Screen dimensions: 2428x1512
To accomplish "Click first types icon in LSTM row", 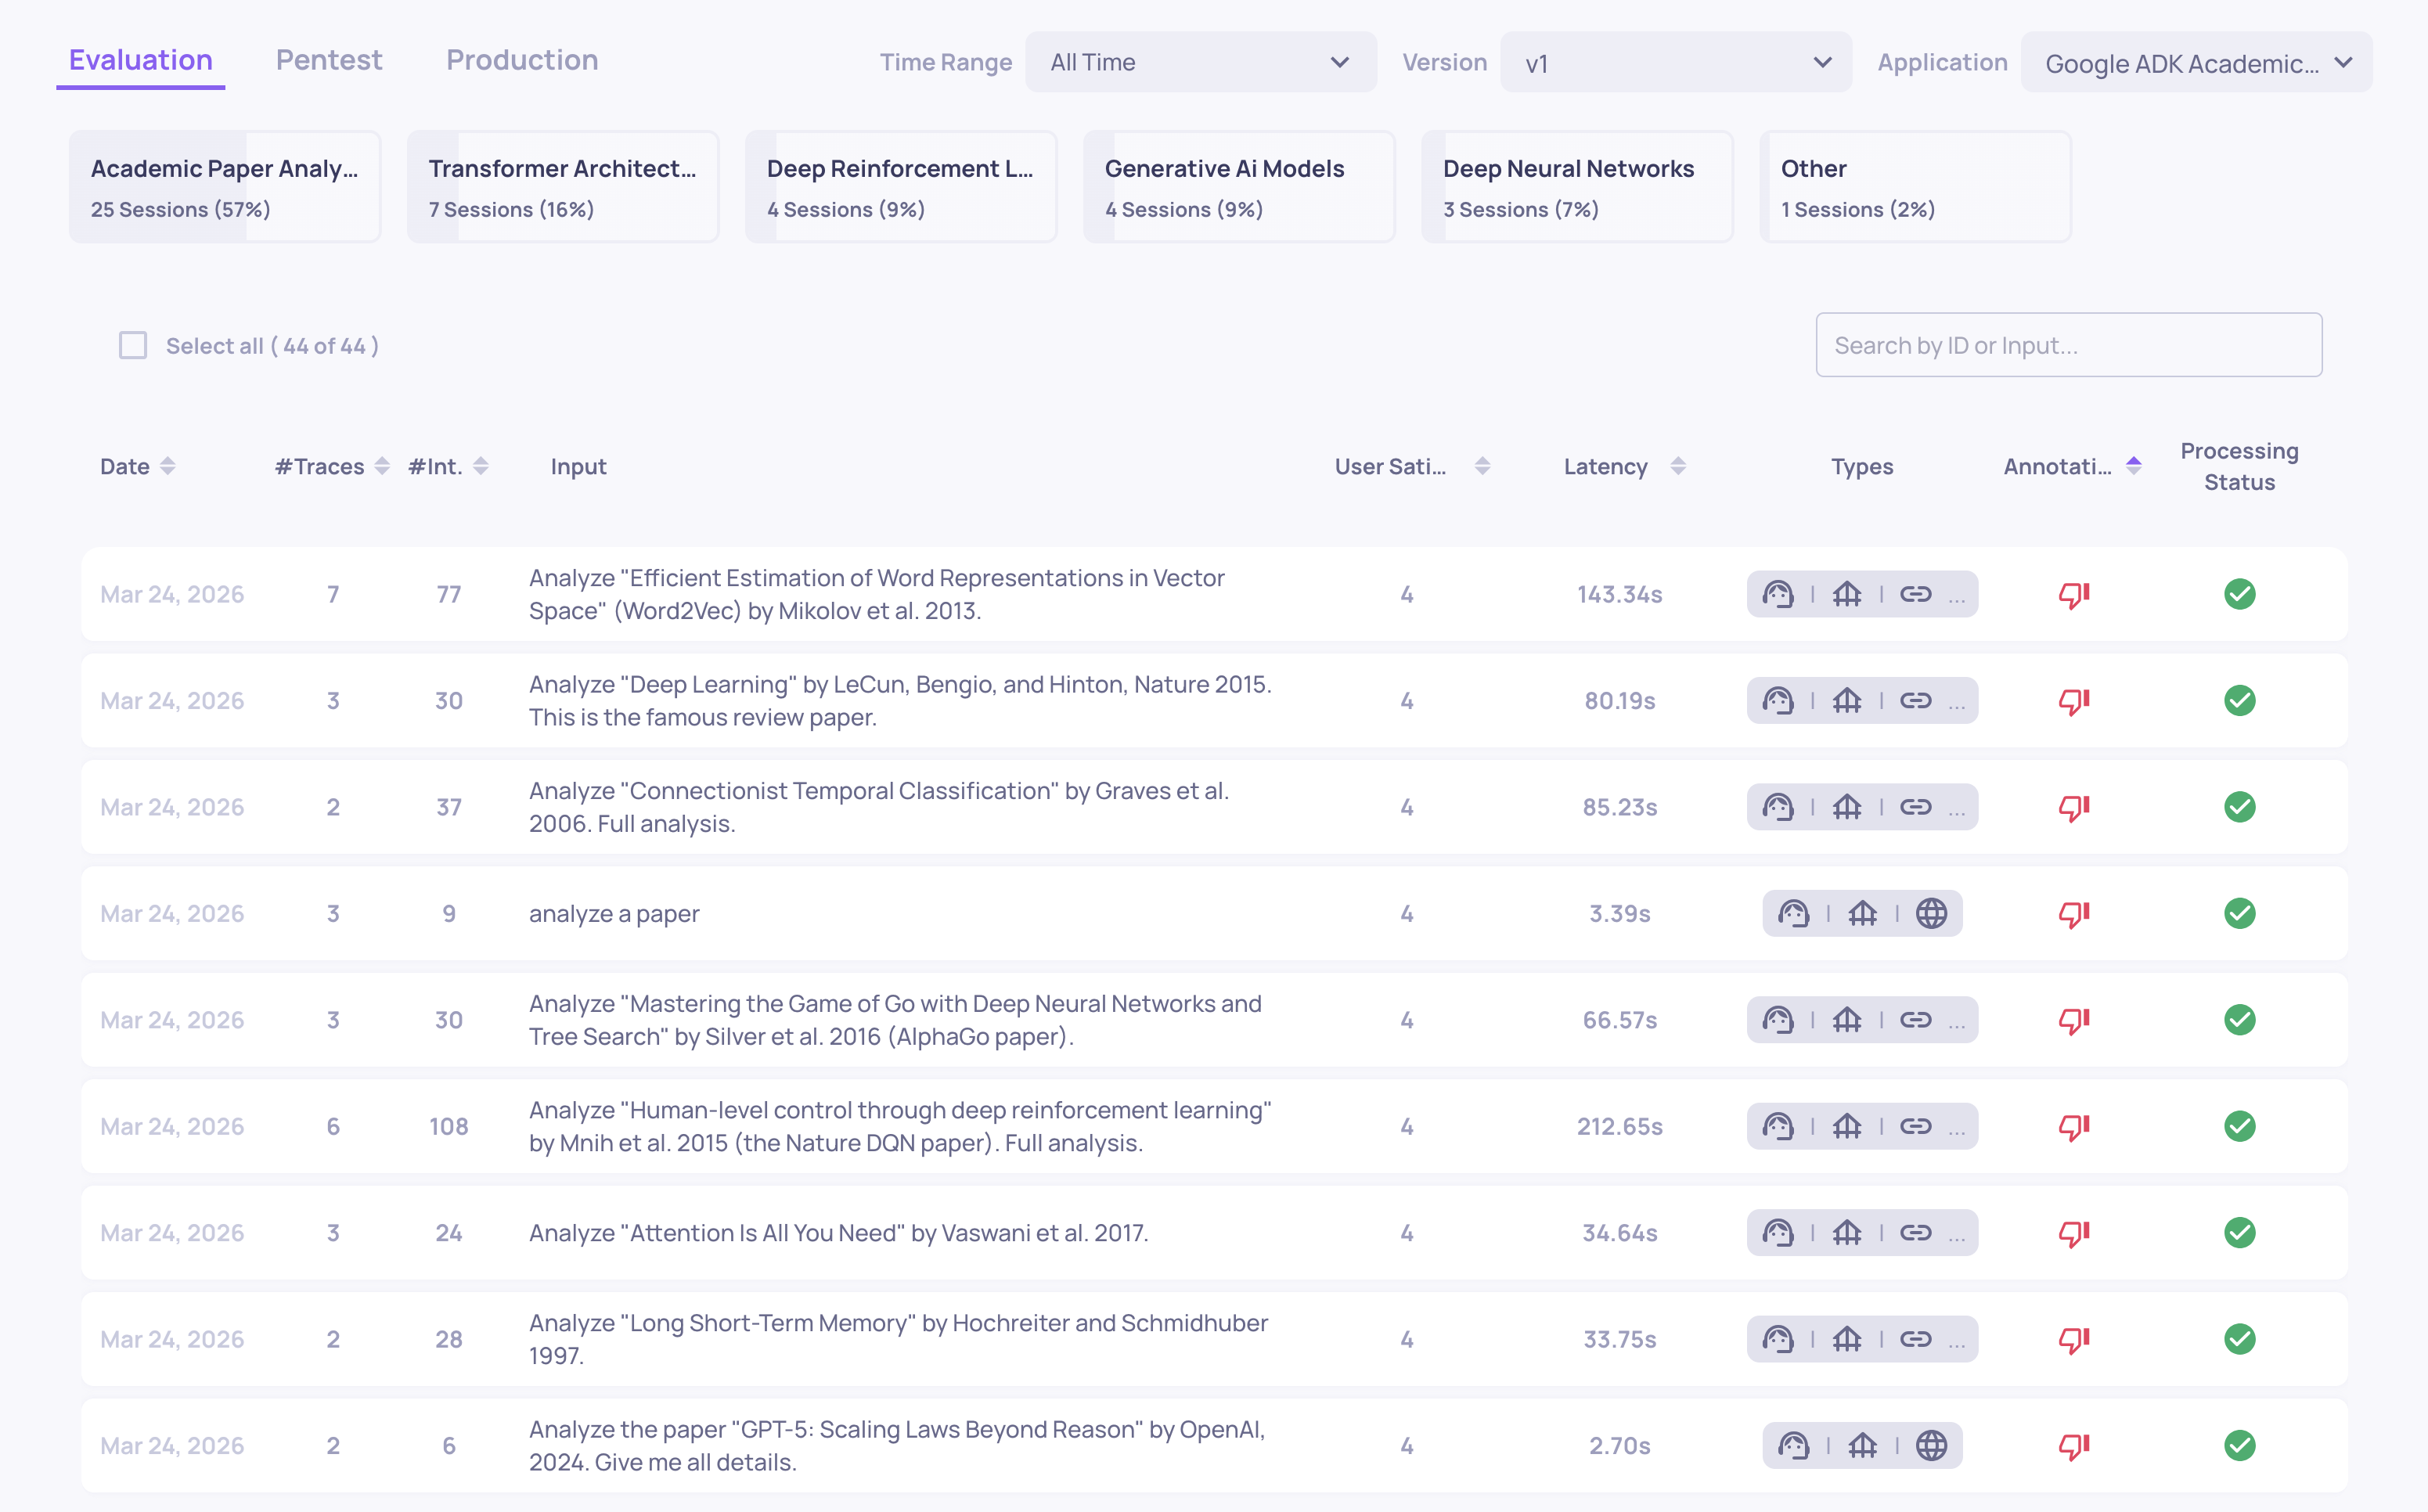I will [1778, 1340].
